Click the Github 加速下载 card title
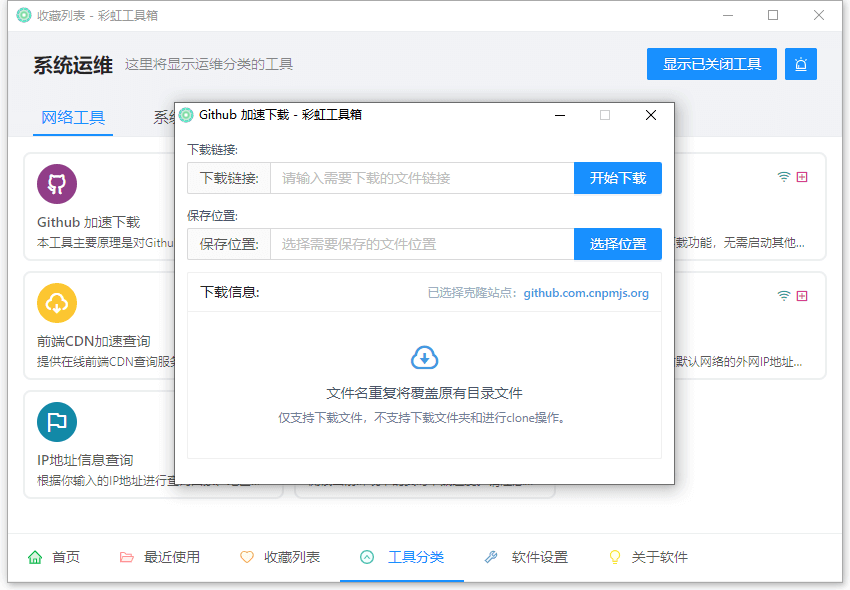The image size is (850, 590). [88, 222]
